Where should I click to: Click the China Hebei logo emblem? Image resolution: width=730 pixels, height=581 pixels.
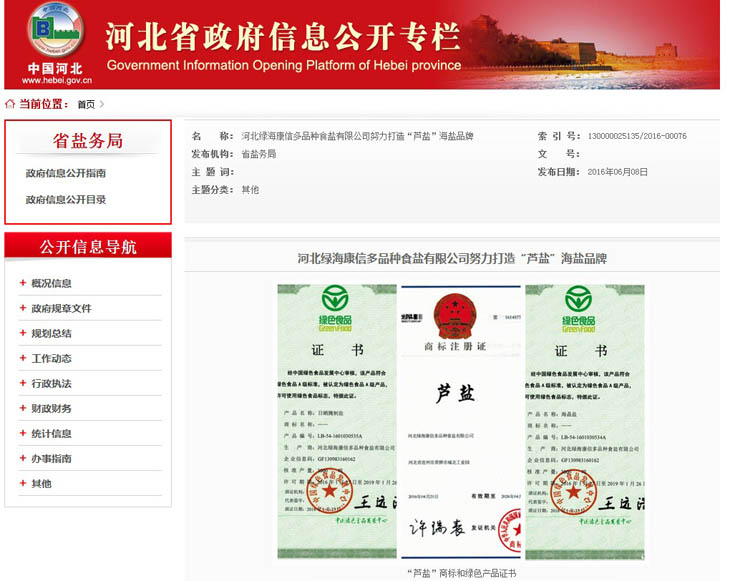coord(55,29)
